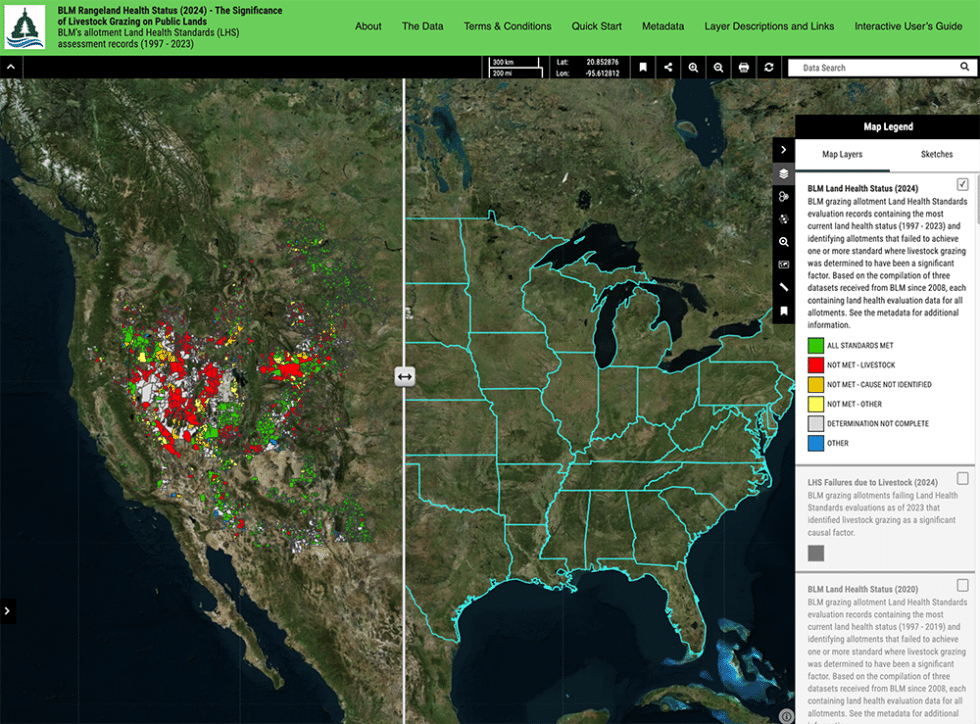This screenshot has width=980, height=724.
Task: Open the bookmarks icon in sidebar
Action: (x=782, y=310)
